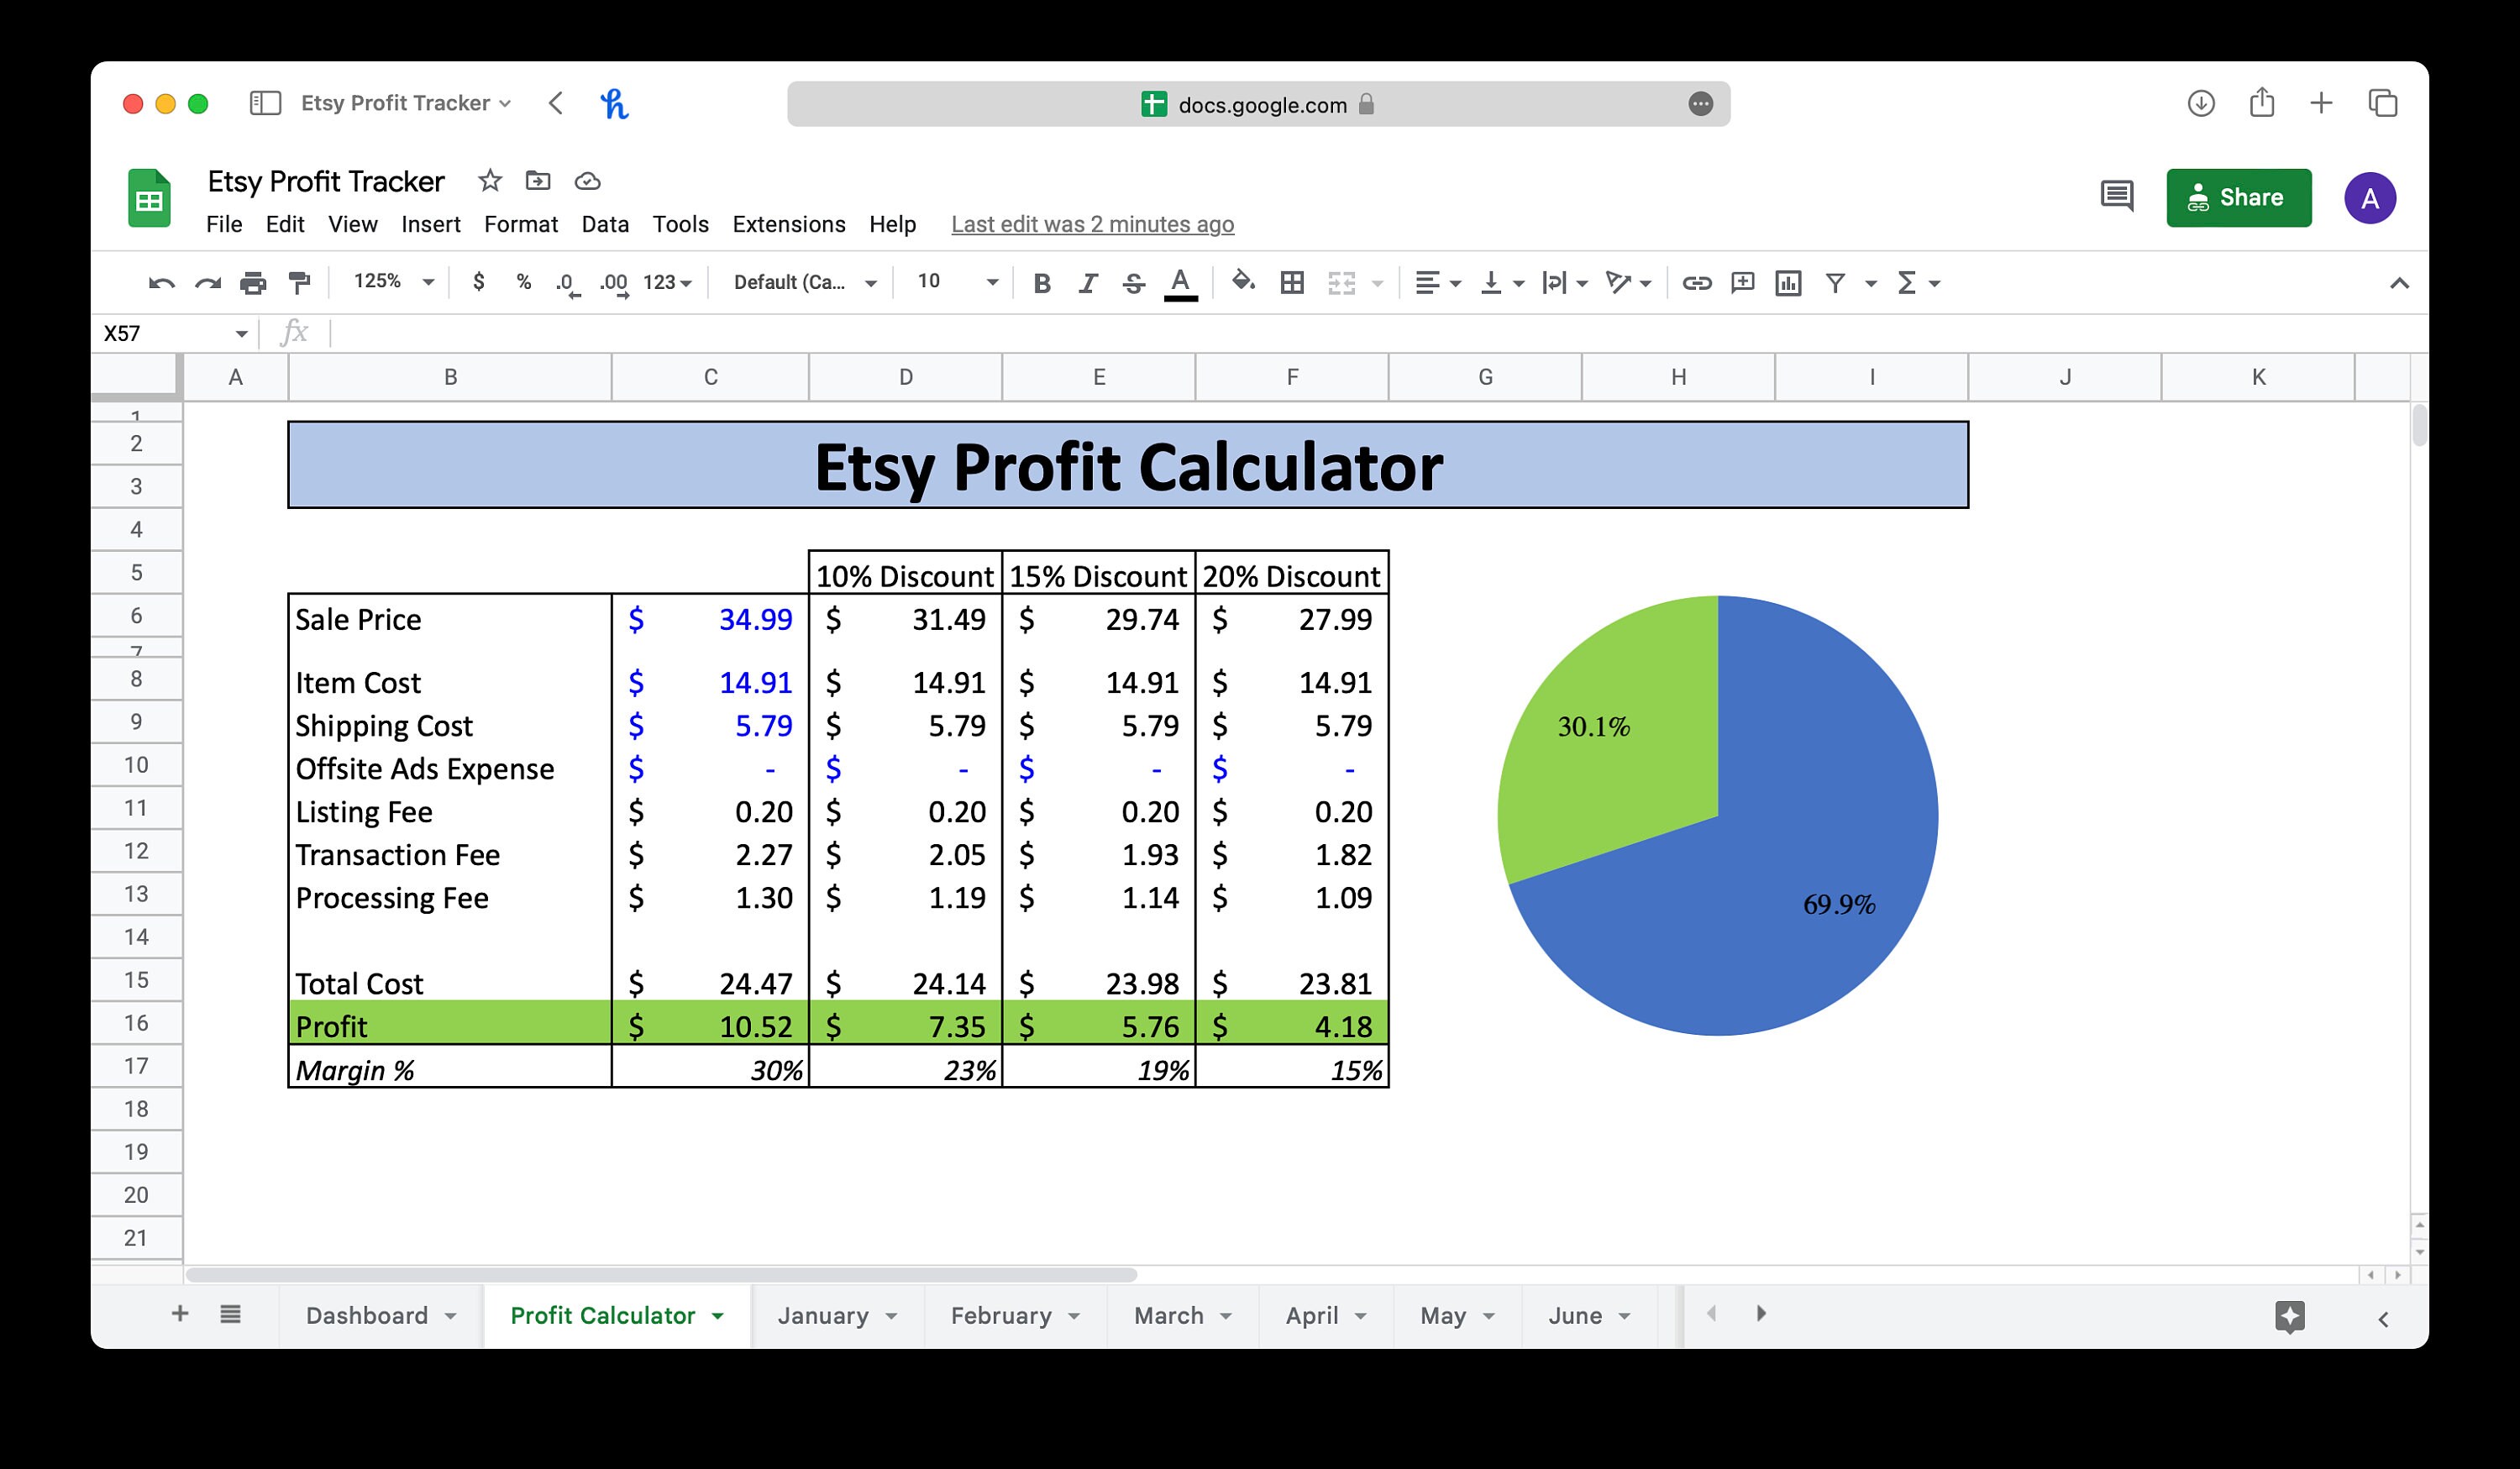
Task: Open the 'Last edit was 2 minutes ago' link
Action: 1092,224
